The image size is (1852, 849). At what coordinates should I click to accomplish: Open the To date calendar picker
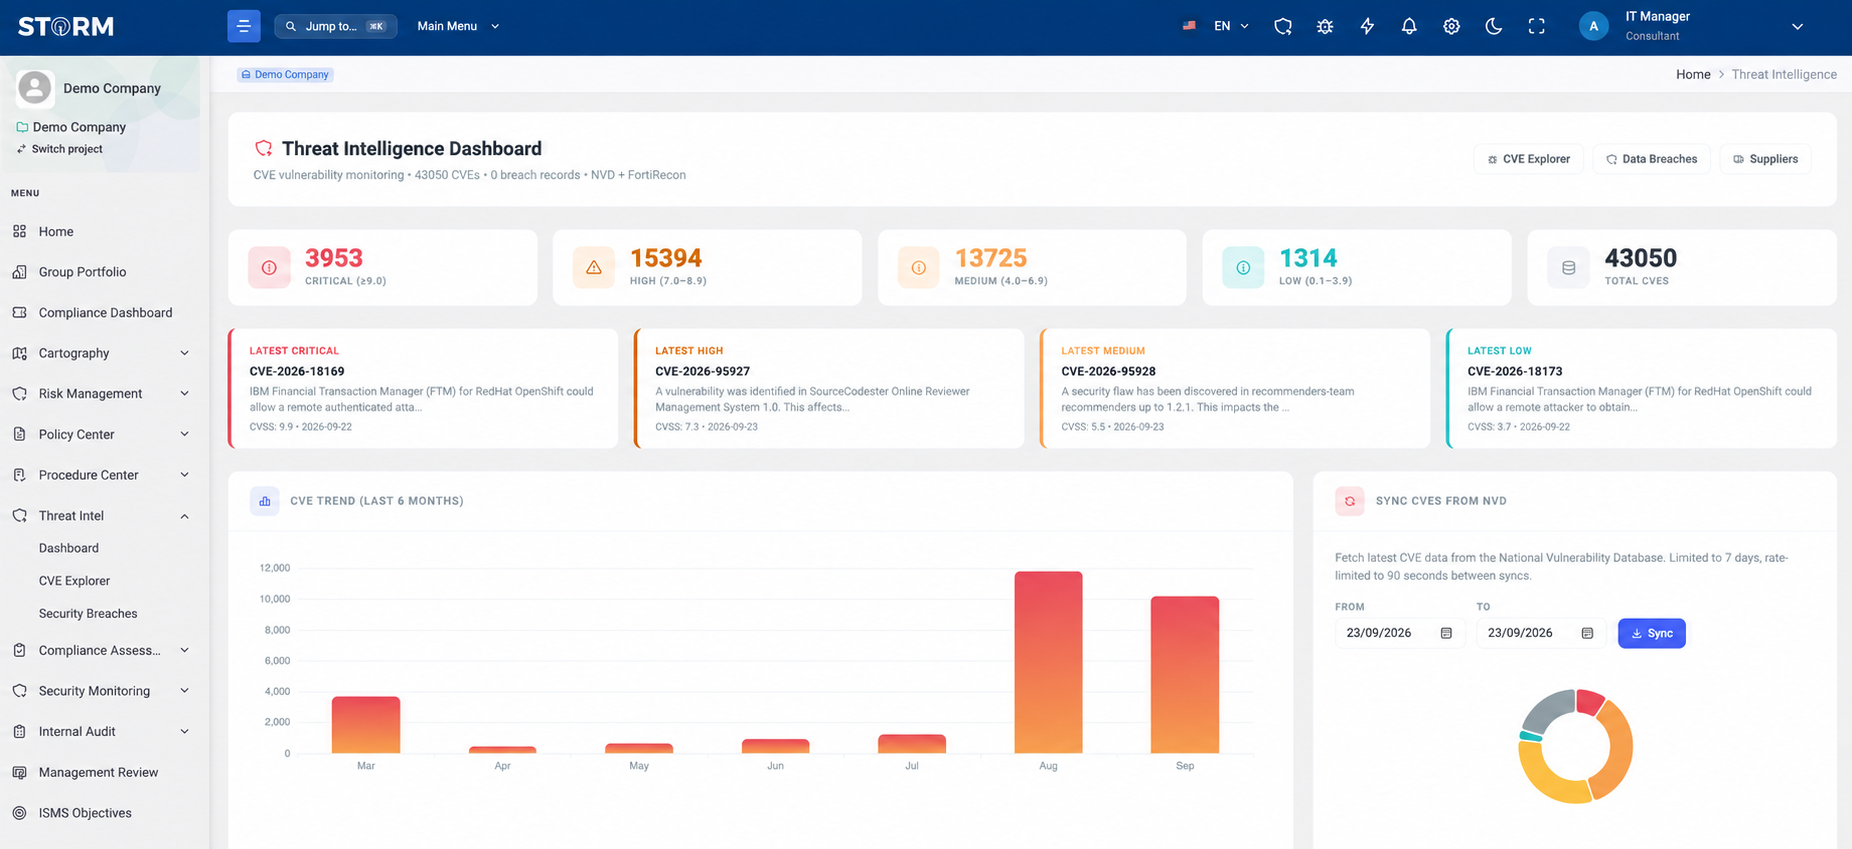coord(1587,633)
